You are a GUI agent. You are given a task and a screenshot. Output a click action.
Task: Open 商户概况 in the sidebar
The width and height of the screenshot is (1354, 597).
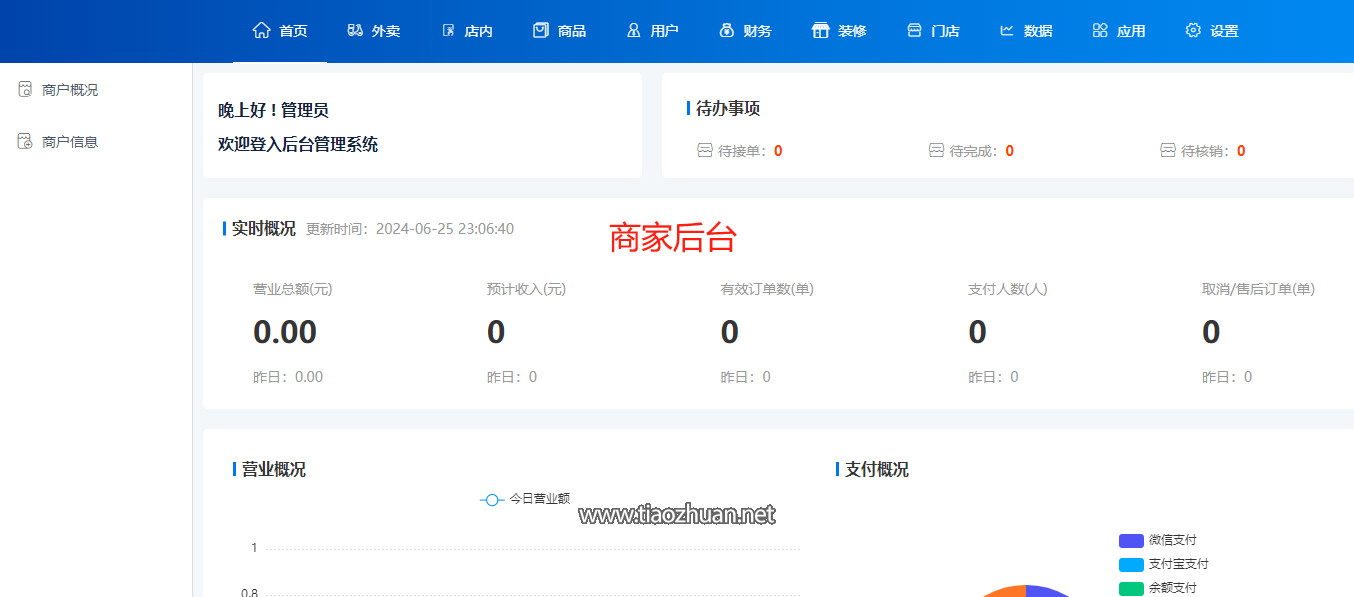69,90
